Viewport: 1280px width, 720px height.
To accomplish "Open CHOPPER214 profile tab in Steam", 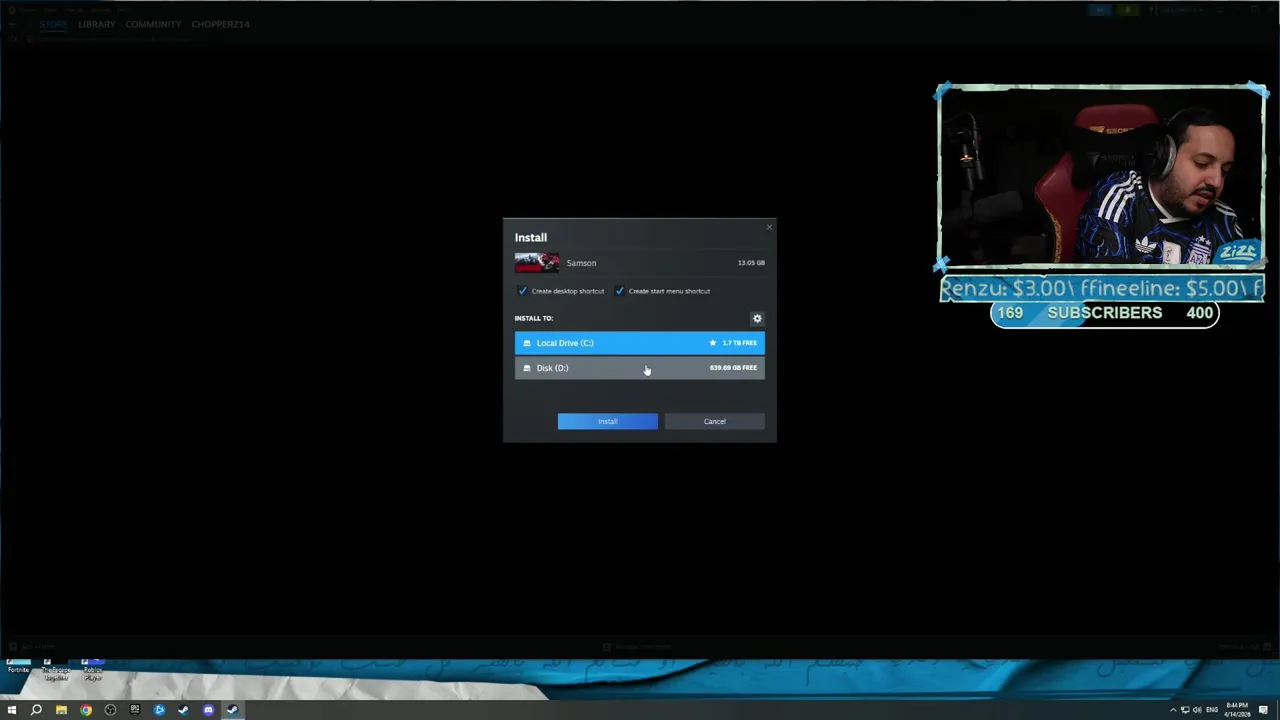I will 220,24.
